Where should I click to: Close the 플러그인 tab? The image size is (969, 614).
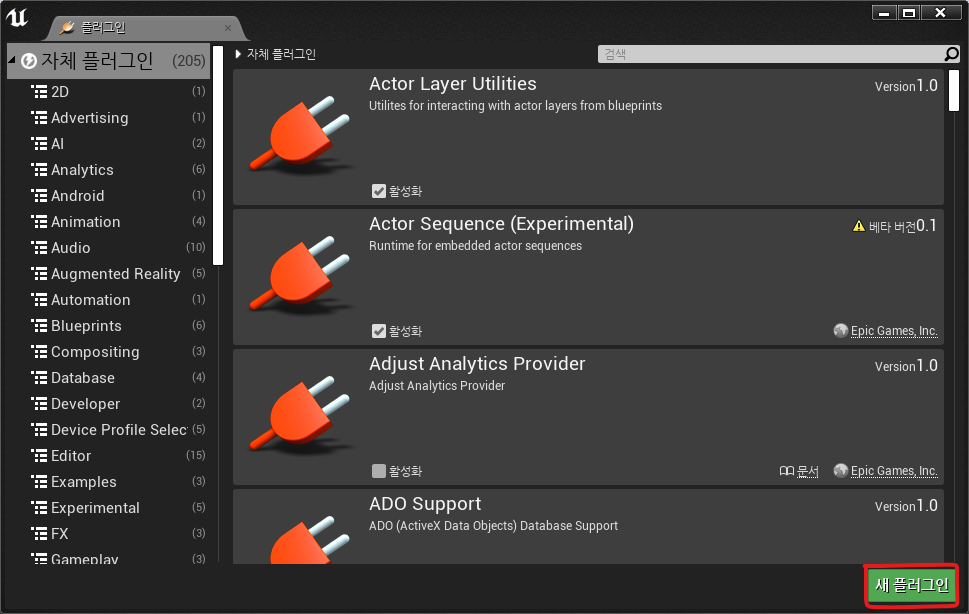(228, 28)
